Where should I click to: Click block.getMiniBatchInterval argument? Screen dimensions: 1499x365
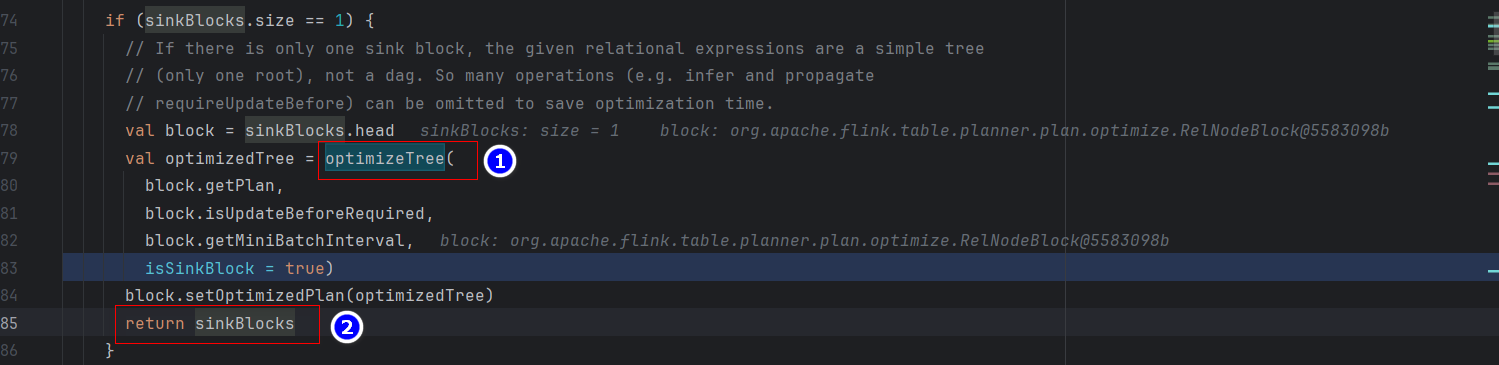tap(279, 241)
